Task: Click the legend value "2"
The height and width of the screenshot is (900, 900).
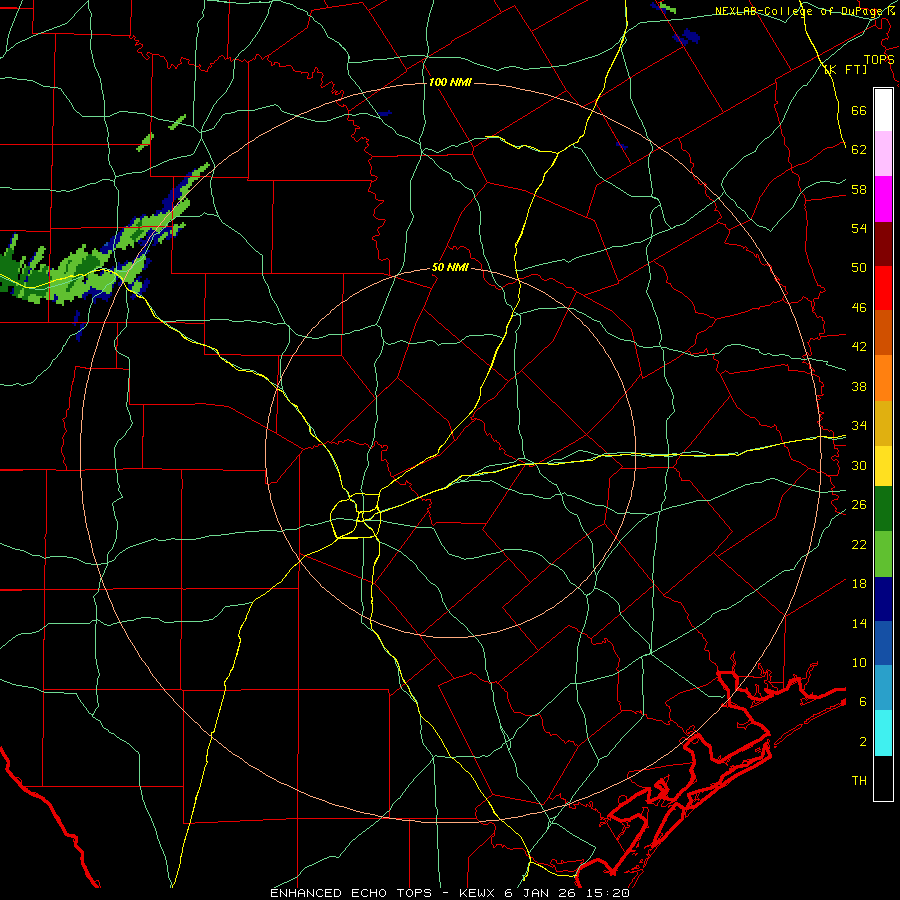Action: pos(863,742)
